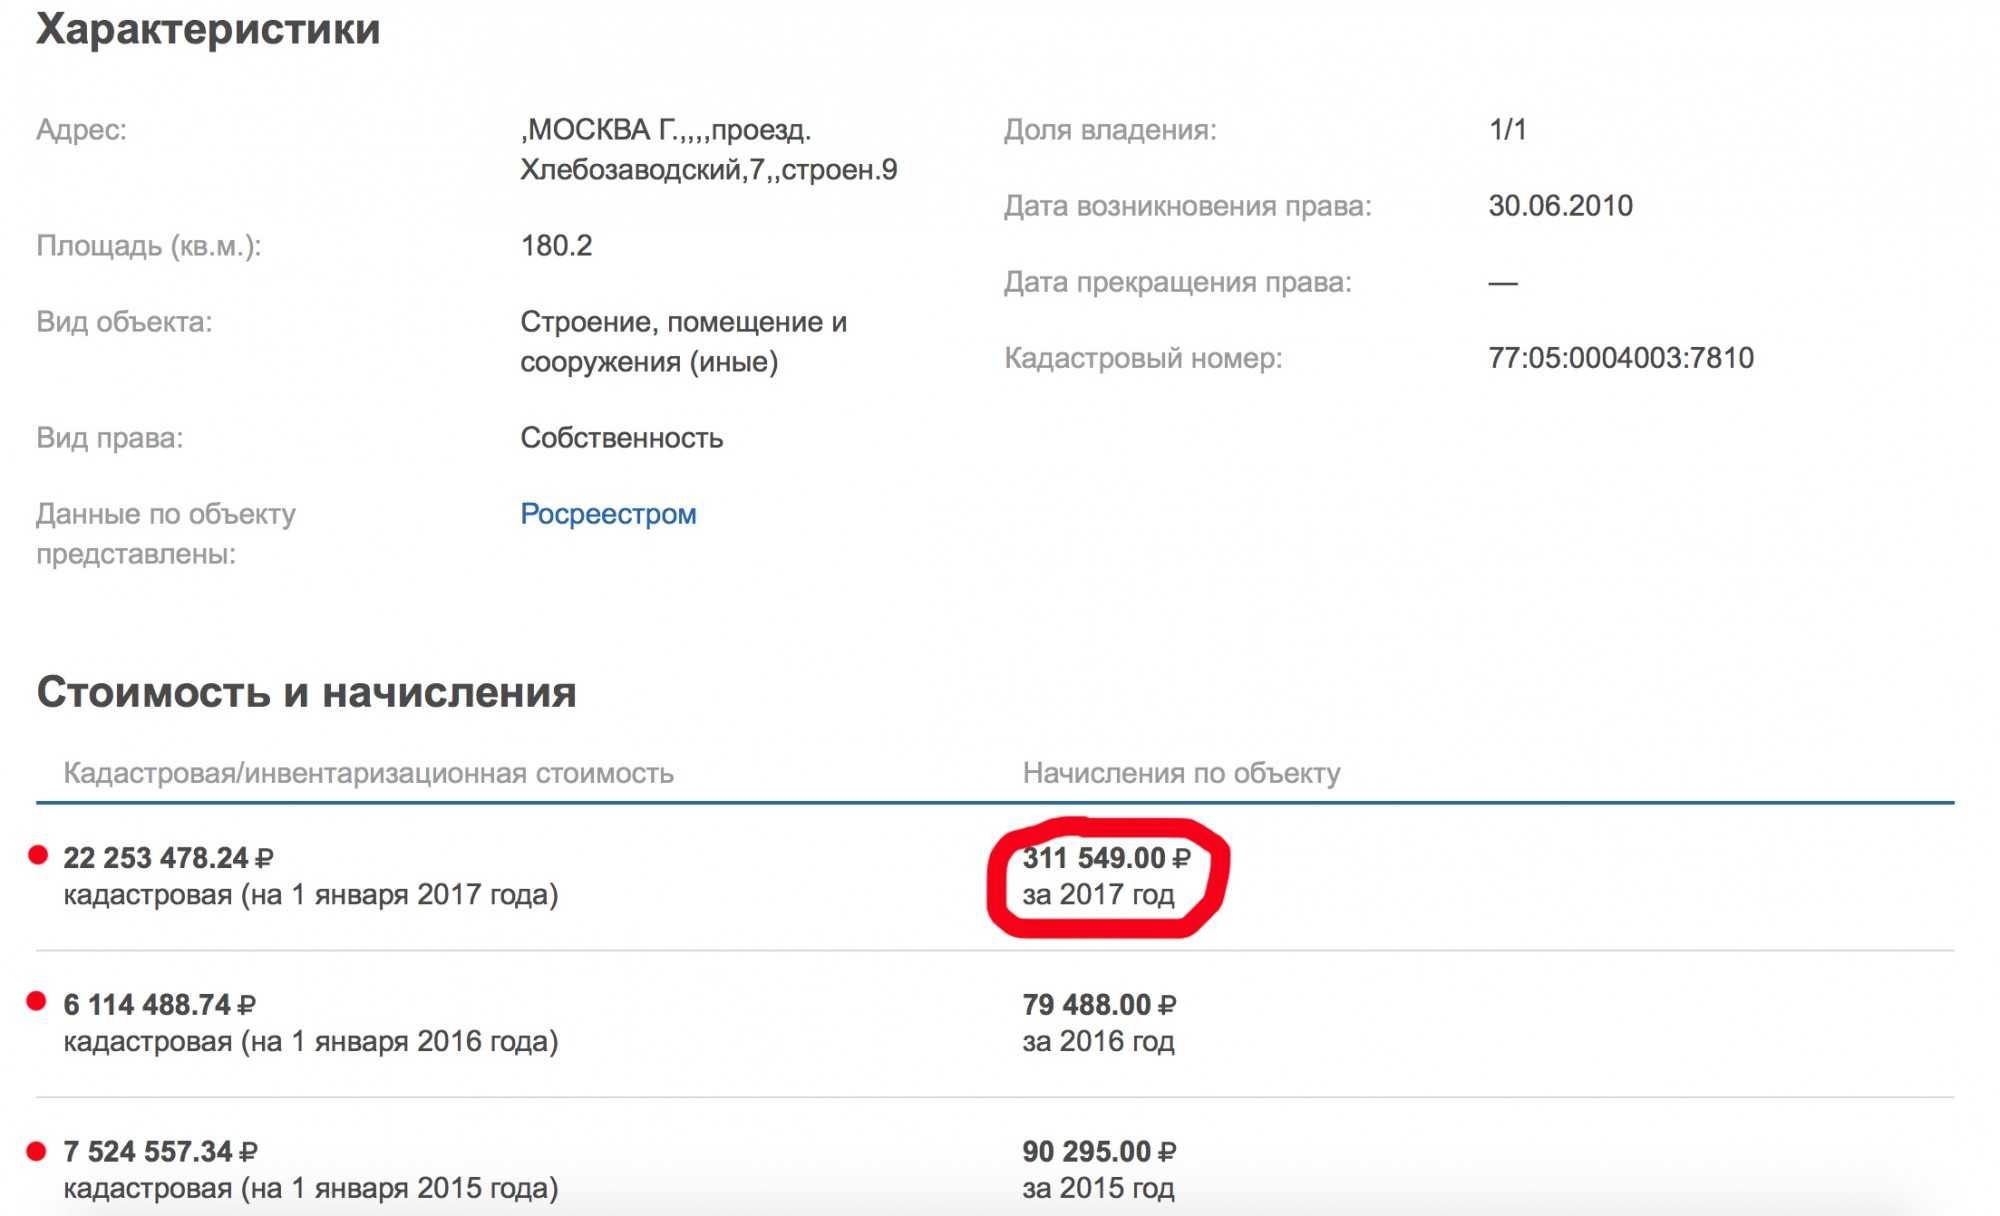This screenshot has width=2000, height=1216.
Task: Click the circled 311 549.00 ₽ charge
Action: tap(1105, 858)
